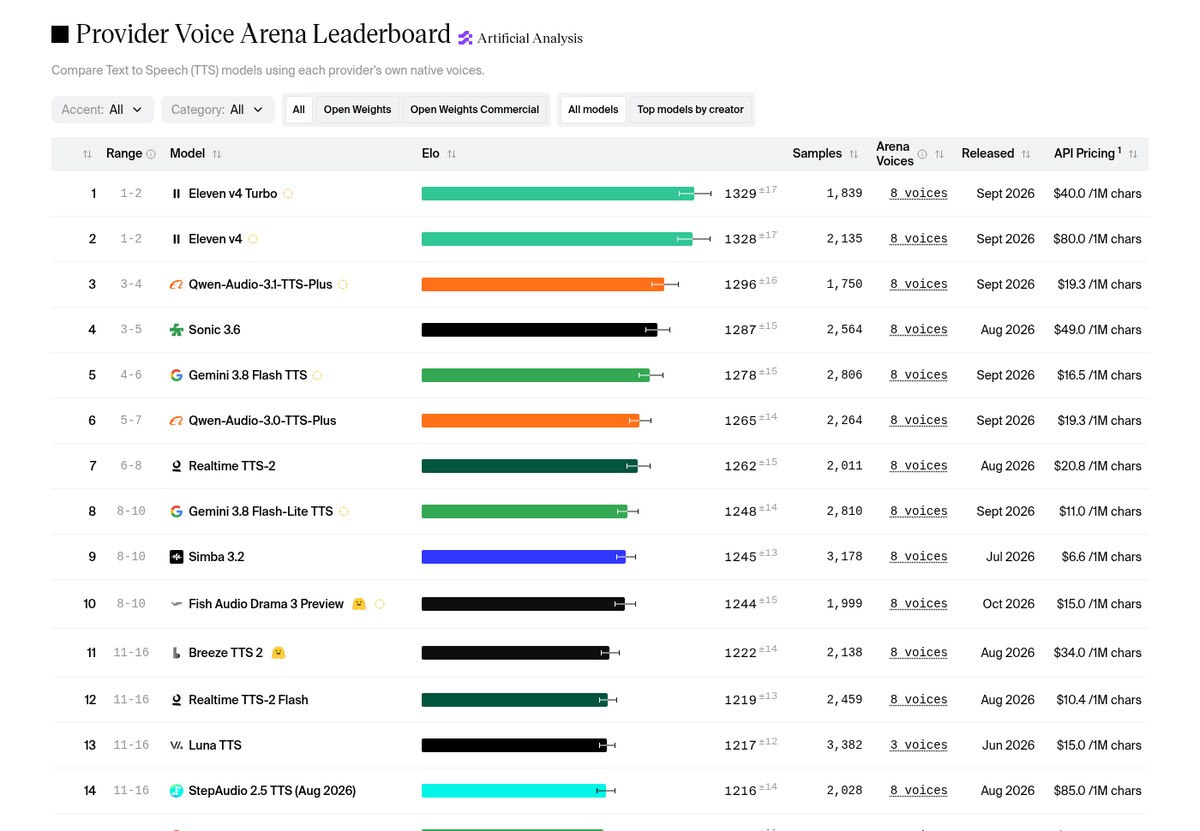This screenshot has height=831, width=1200.
Task: Click the StepAudio logo beside StepAudio 2.5 TTS
Action: (177, 791)
